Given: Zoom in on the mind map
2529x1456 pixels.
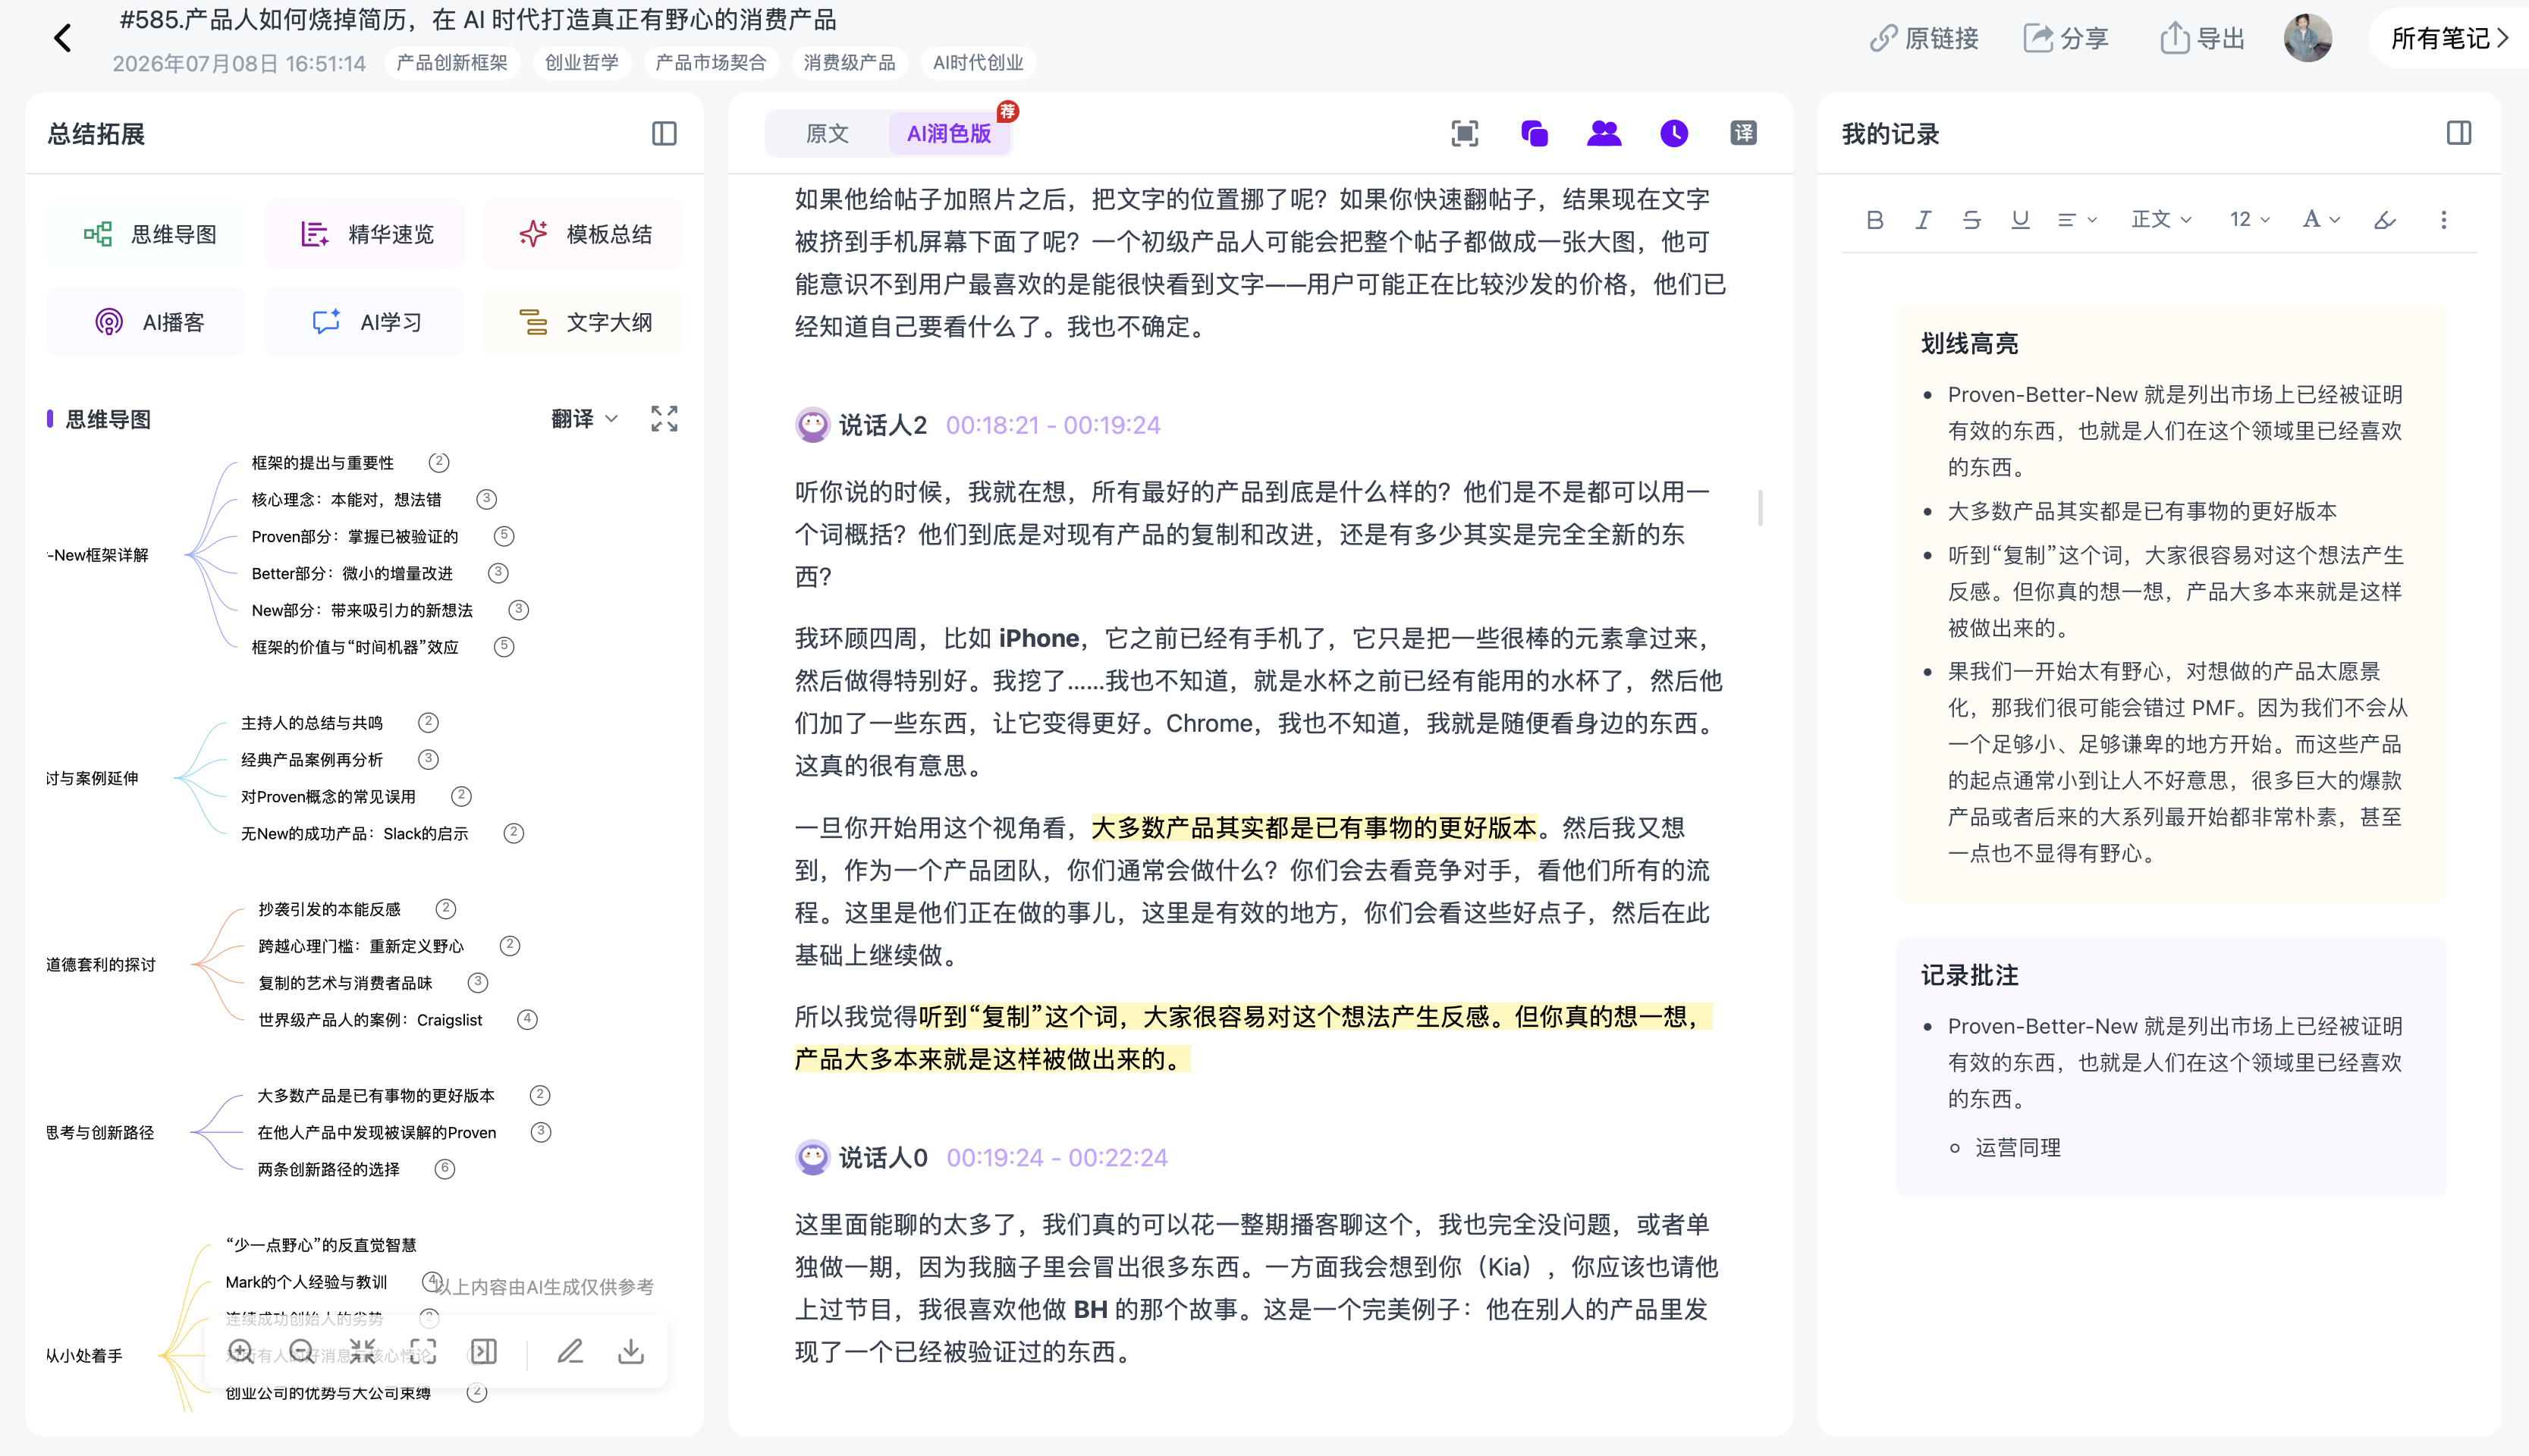Looking at the screenshot, I should [241, 1352].
